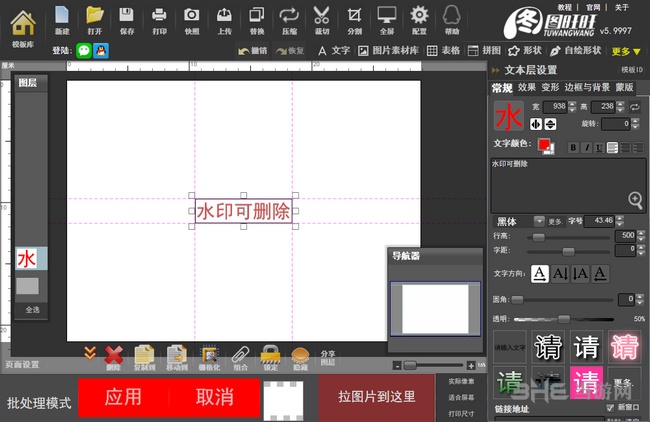Image resolution: width=650 pixels, height=422 pixels.
Task: Open 页面设置 page setup
Action: click(22, 365)
